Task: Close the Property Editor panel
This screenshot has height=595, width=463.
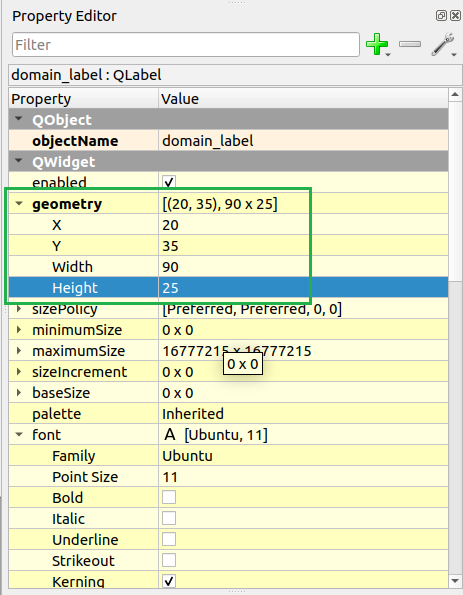Action: (x=455, y=16)
